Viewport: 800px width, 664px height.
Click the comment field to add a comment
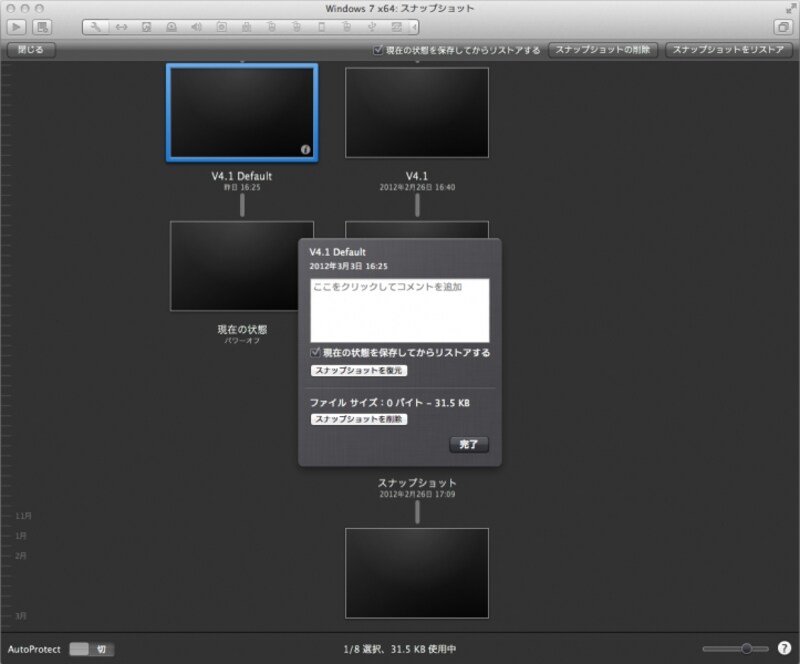click(400, 310)
